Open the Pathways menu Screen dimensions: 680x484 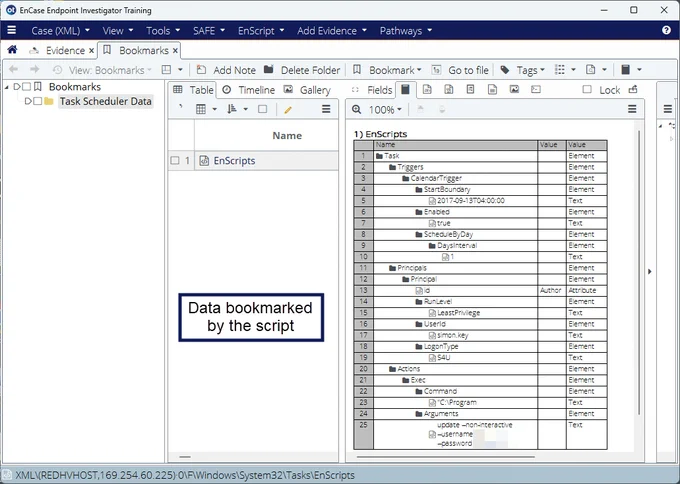pos(405,31)
